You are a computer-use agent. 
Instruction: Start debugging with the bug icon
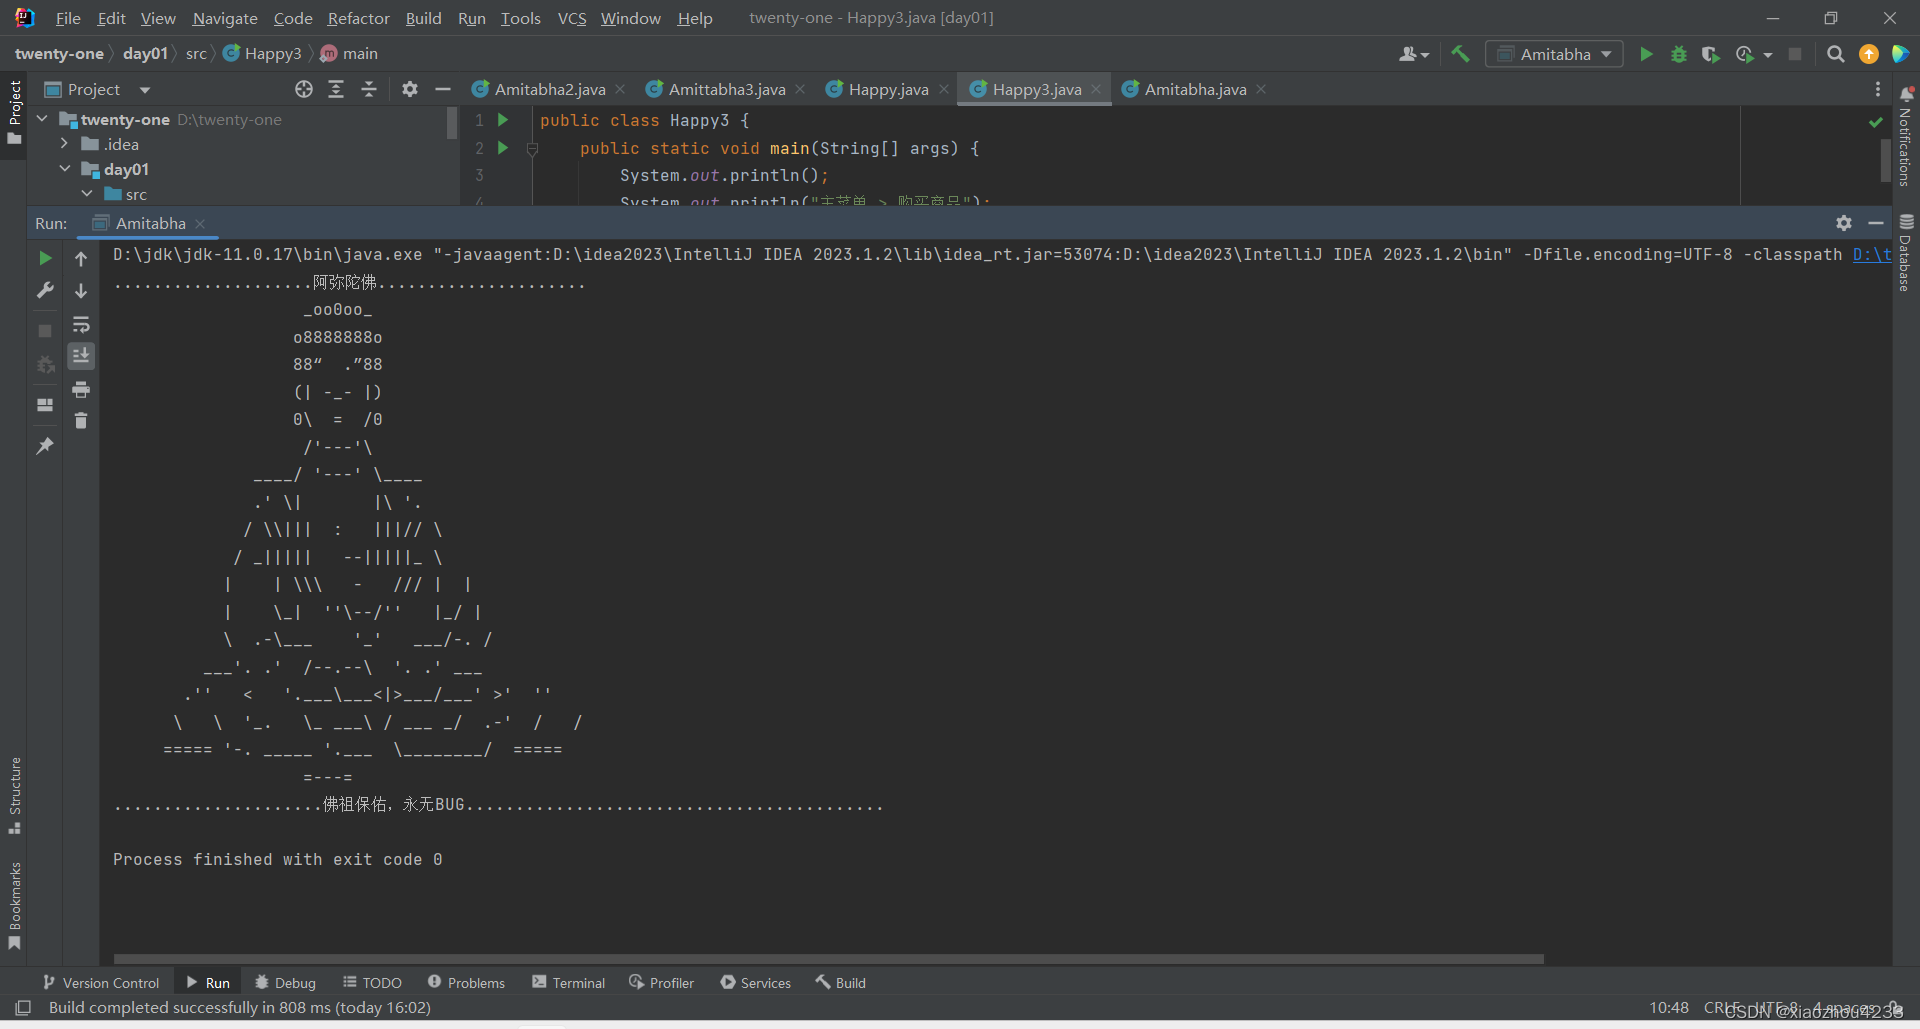(1680, 54)
